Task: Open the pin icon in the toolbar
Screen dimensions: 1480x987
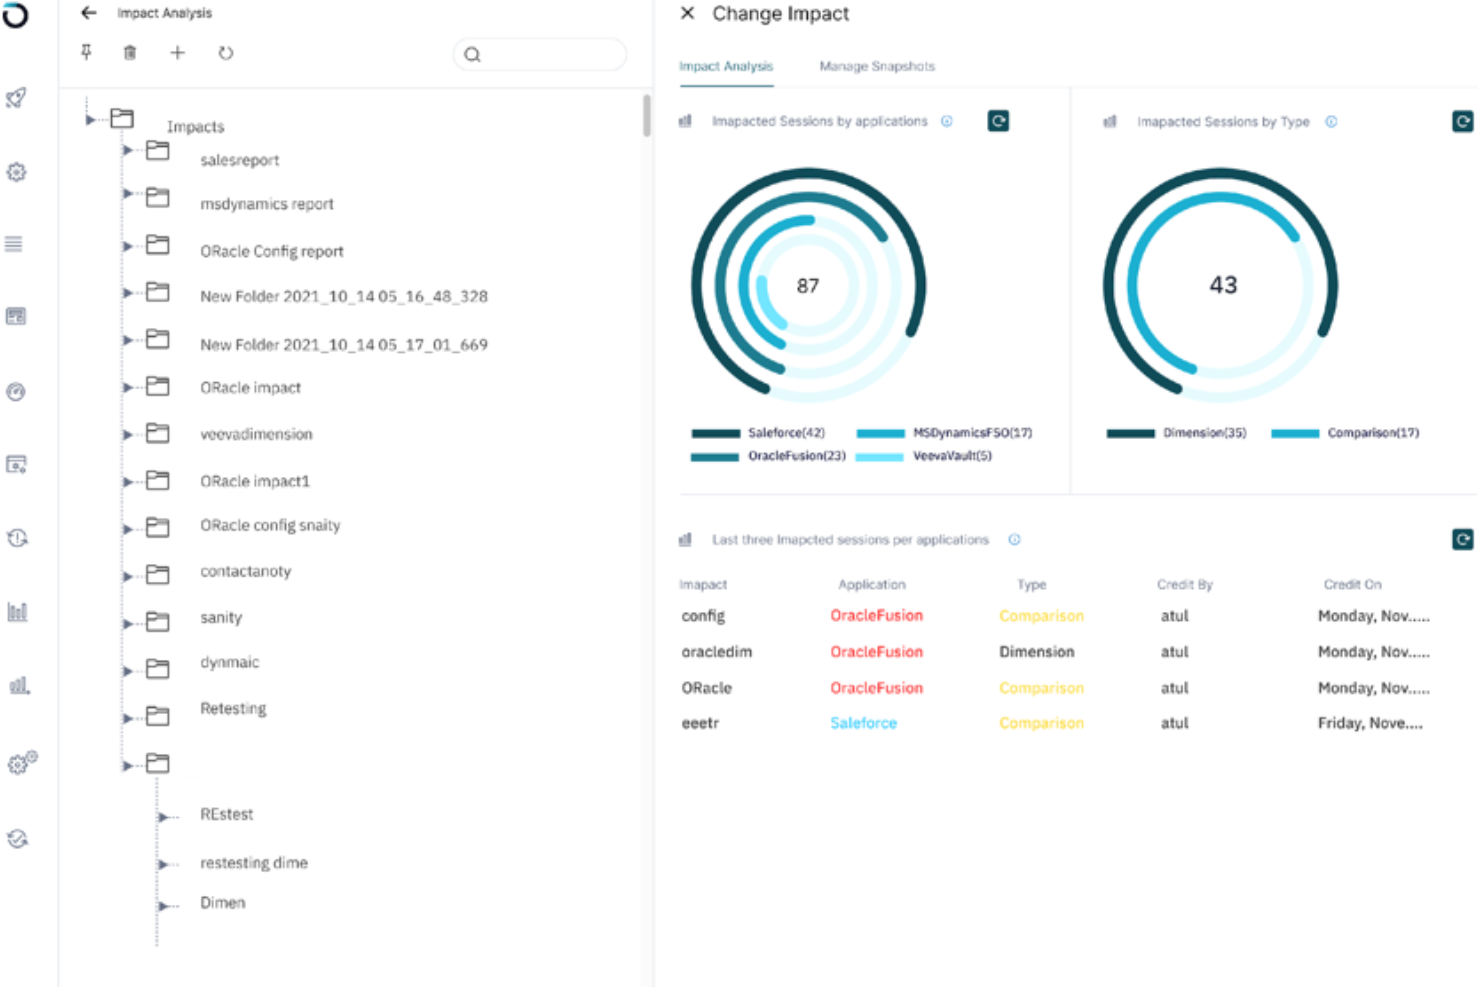Action: tap(85, 53)
